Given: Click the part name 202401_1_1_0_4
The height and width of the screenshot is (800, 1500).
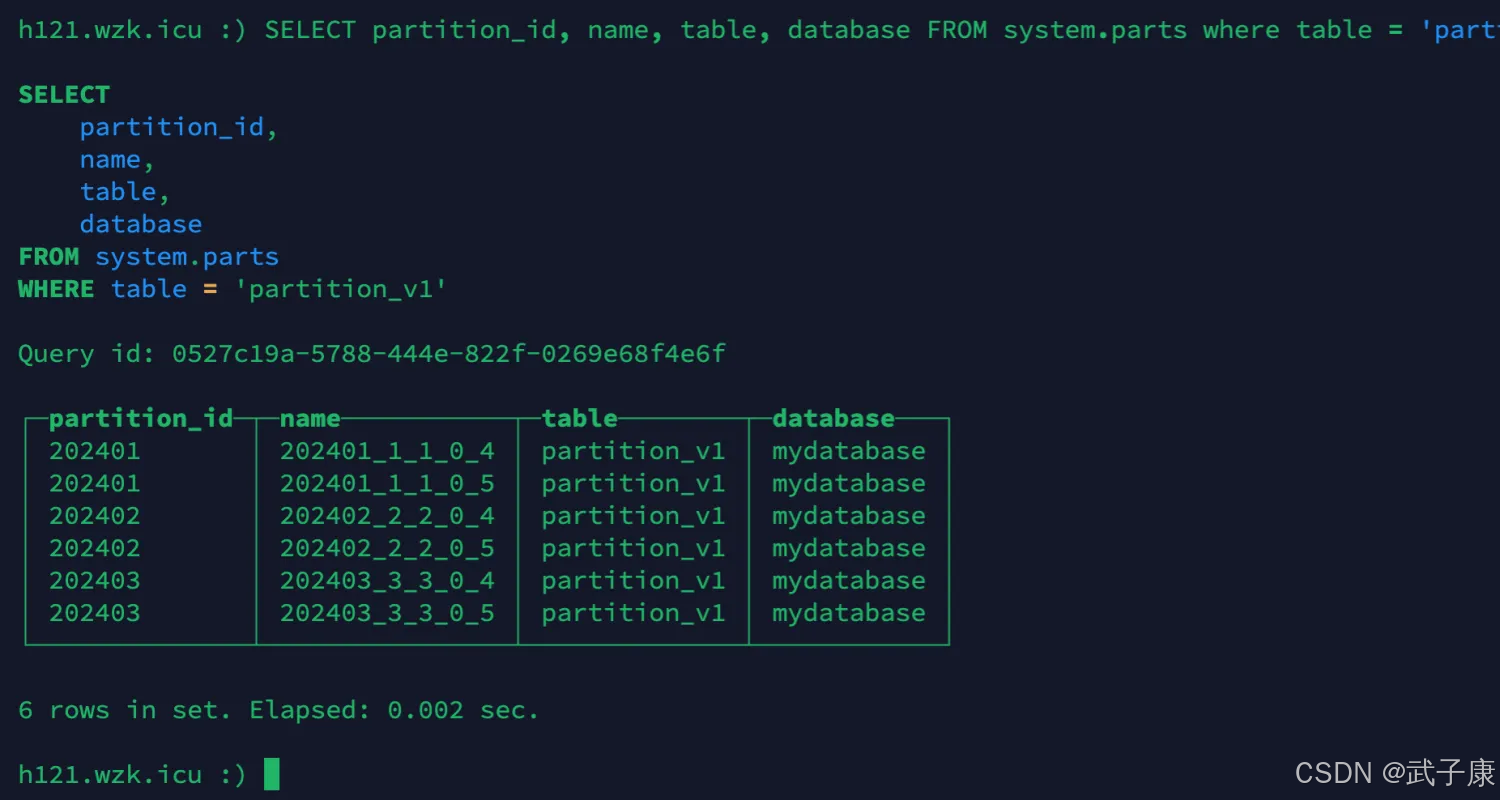Looking at the screenshot, I should pyautogui.click(x=387, y=451).
